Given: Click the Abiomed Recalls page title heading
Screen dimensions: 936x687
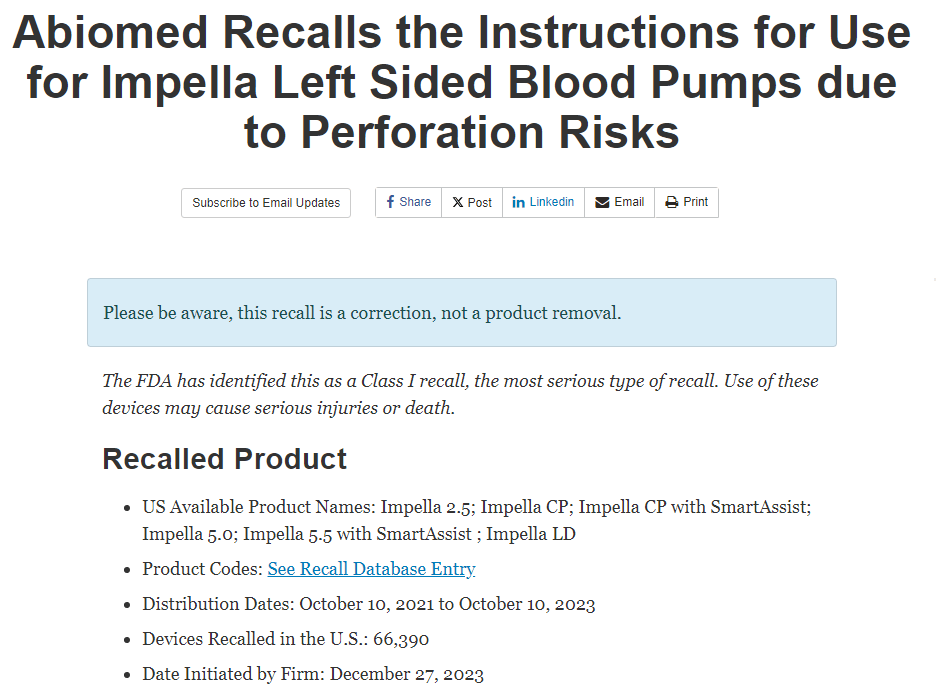Looking at the screenshot, I should (x=462, y=83).
